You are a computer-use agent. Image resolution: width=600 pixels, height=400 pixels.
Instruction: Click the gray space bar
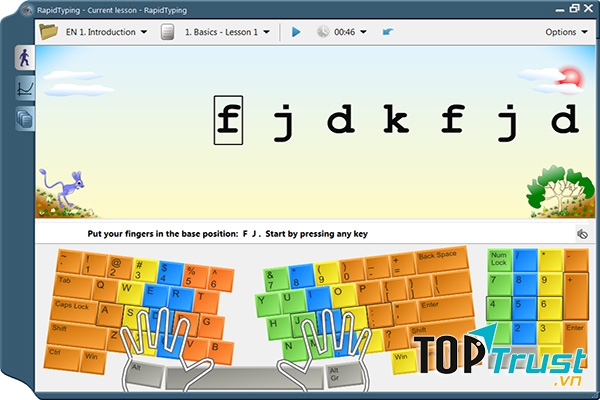pyautogui.click(x=245, y=378)
